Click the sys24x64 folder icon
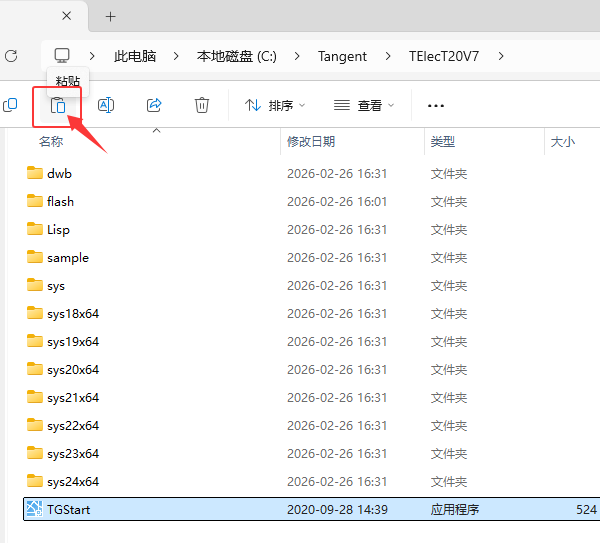The image size is (600, 543). coord(35,480)
